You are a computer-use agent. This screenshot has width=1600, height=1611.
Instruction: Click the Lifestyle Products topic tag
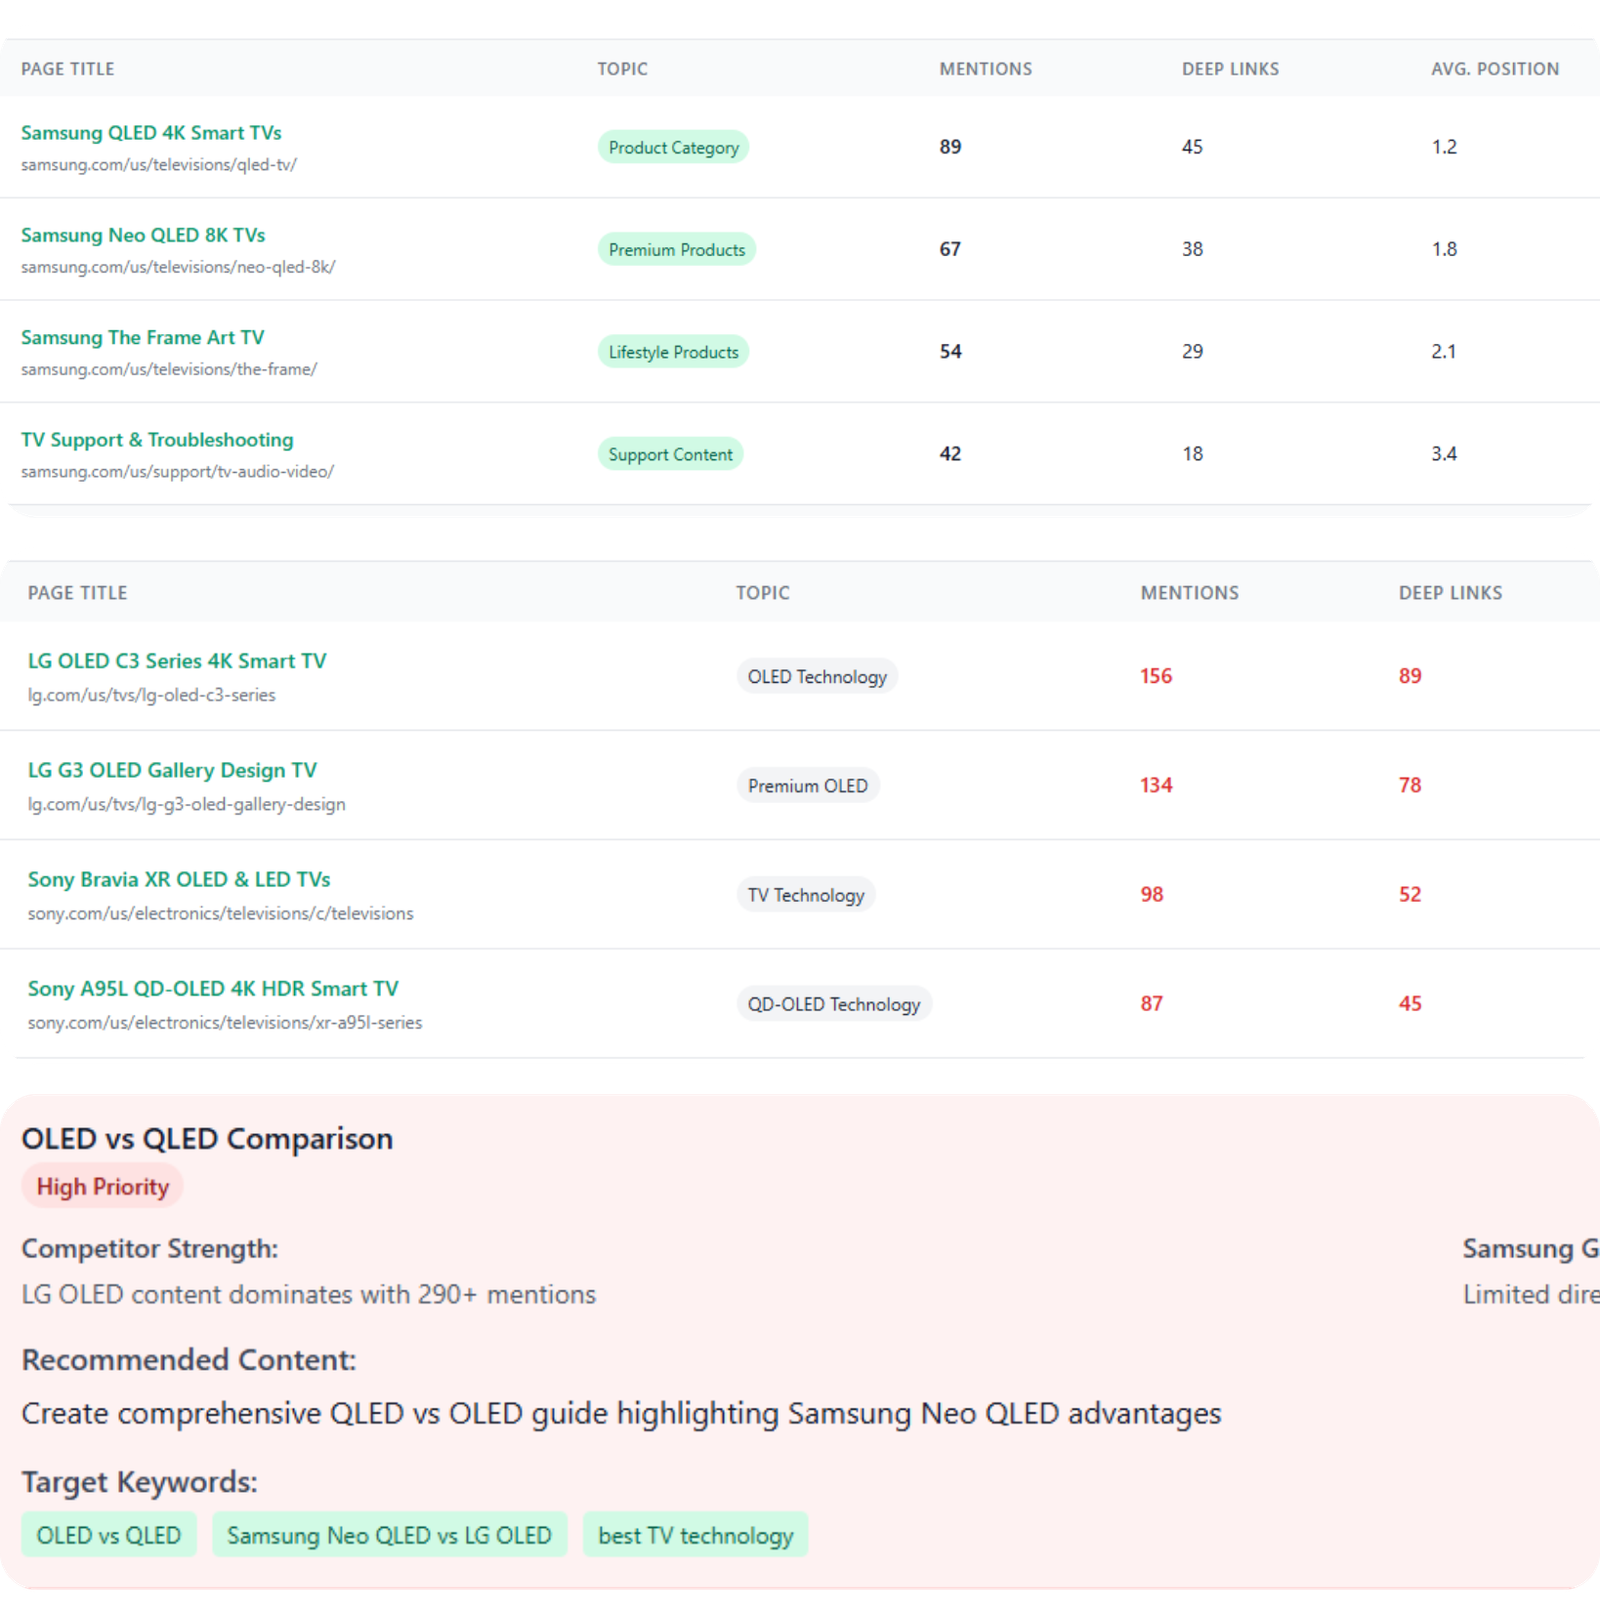coord(673,352)
